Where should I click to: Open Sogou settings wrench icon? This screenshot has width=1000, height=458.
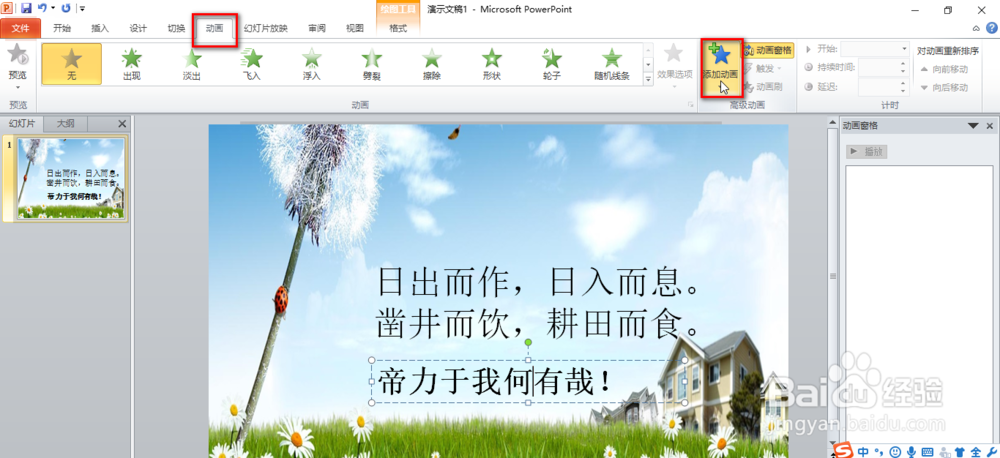(990, 452)
